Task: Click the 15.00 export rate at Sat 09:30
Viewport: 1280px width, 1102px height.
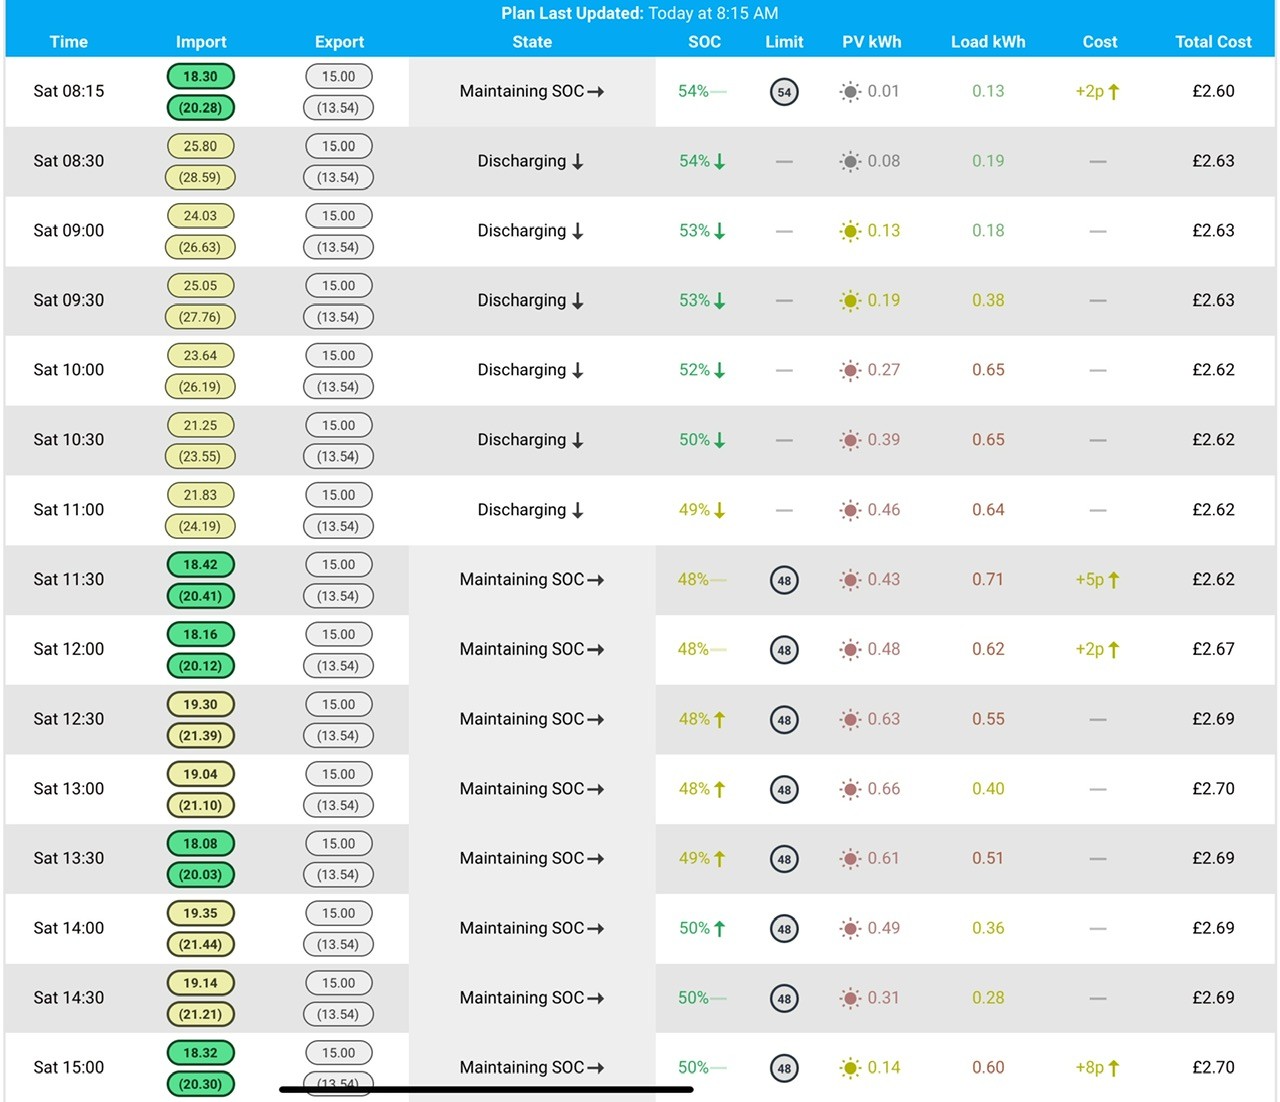Action: coord(338,286)
